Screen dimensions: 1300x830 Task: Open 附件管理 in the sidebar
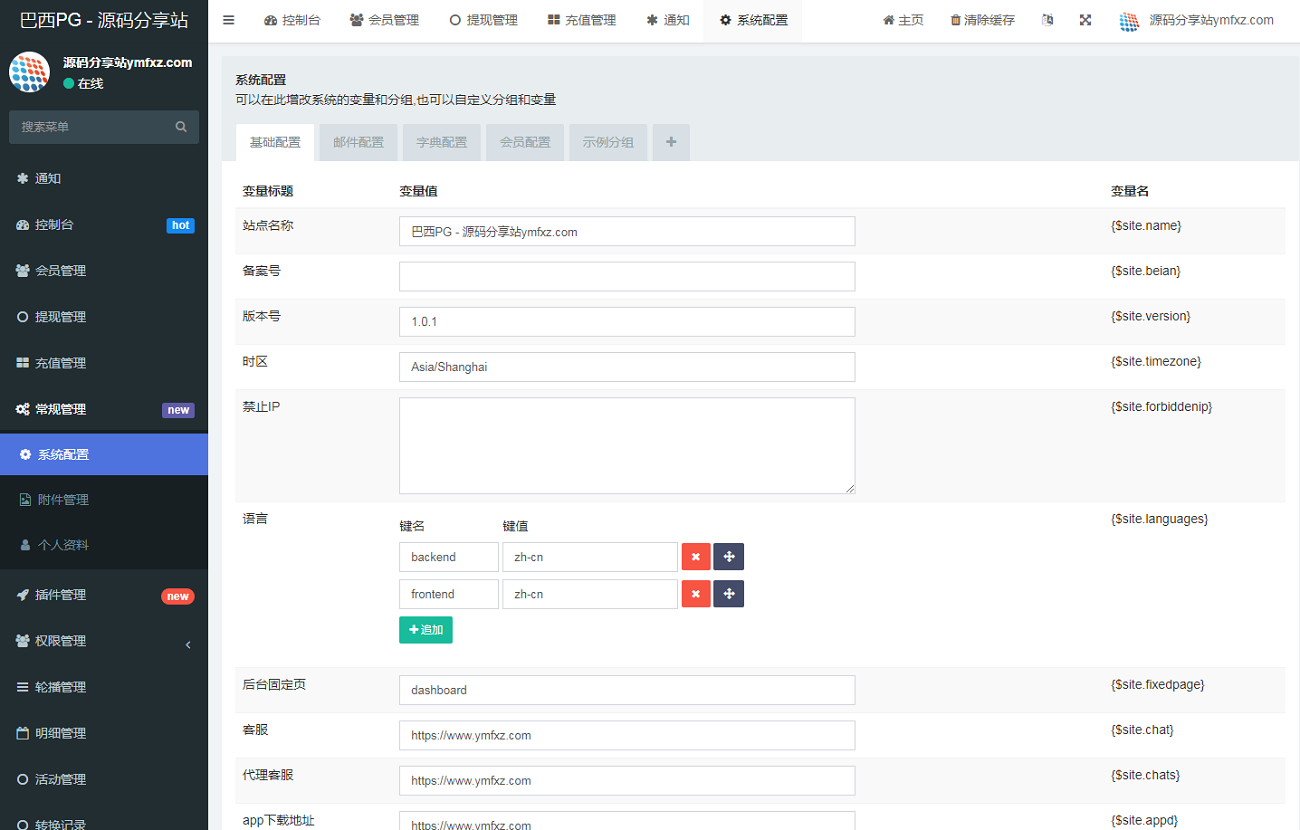click(64, 499)
